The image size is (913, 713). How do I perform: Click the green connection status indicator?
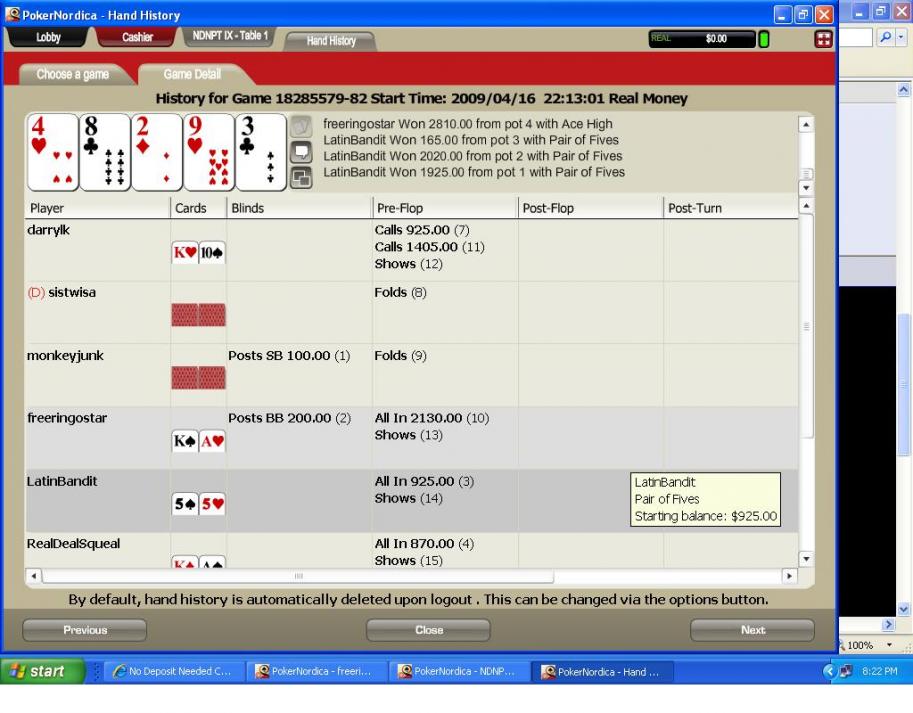pyautogui.click(x=764, y=39)
